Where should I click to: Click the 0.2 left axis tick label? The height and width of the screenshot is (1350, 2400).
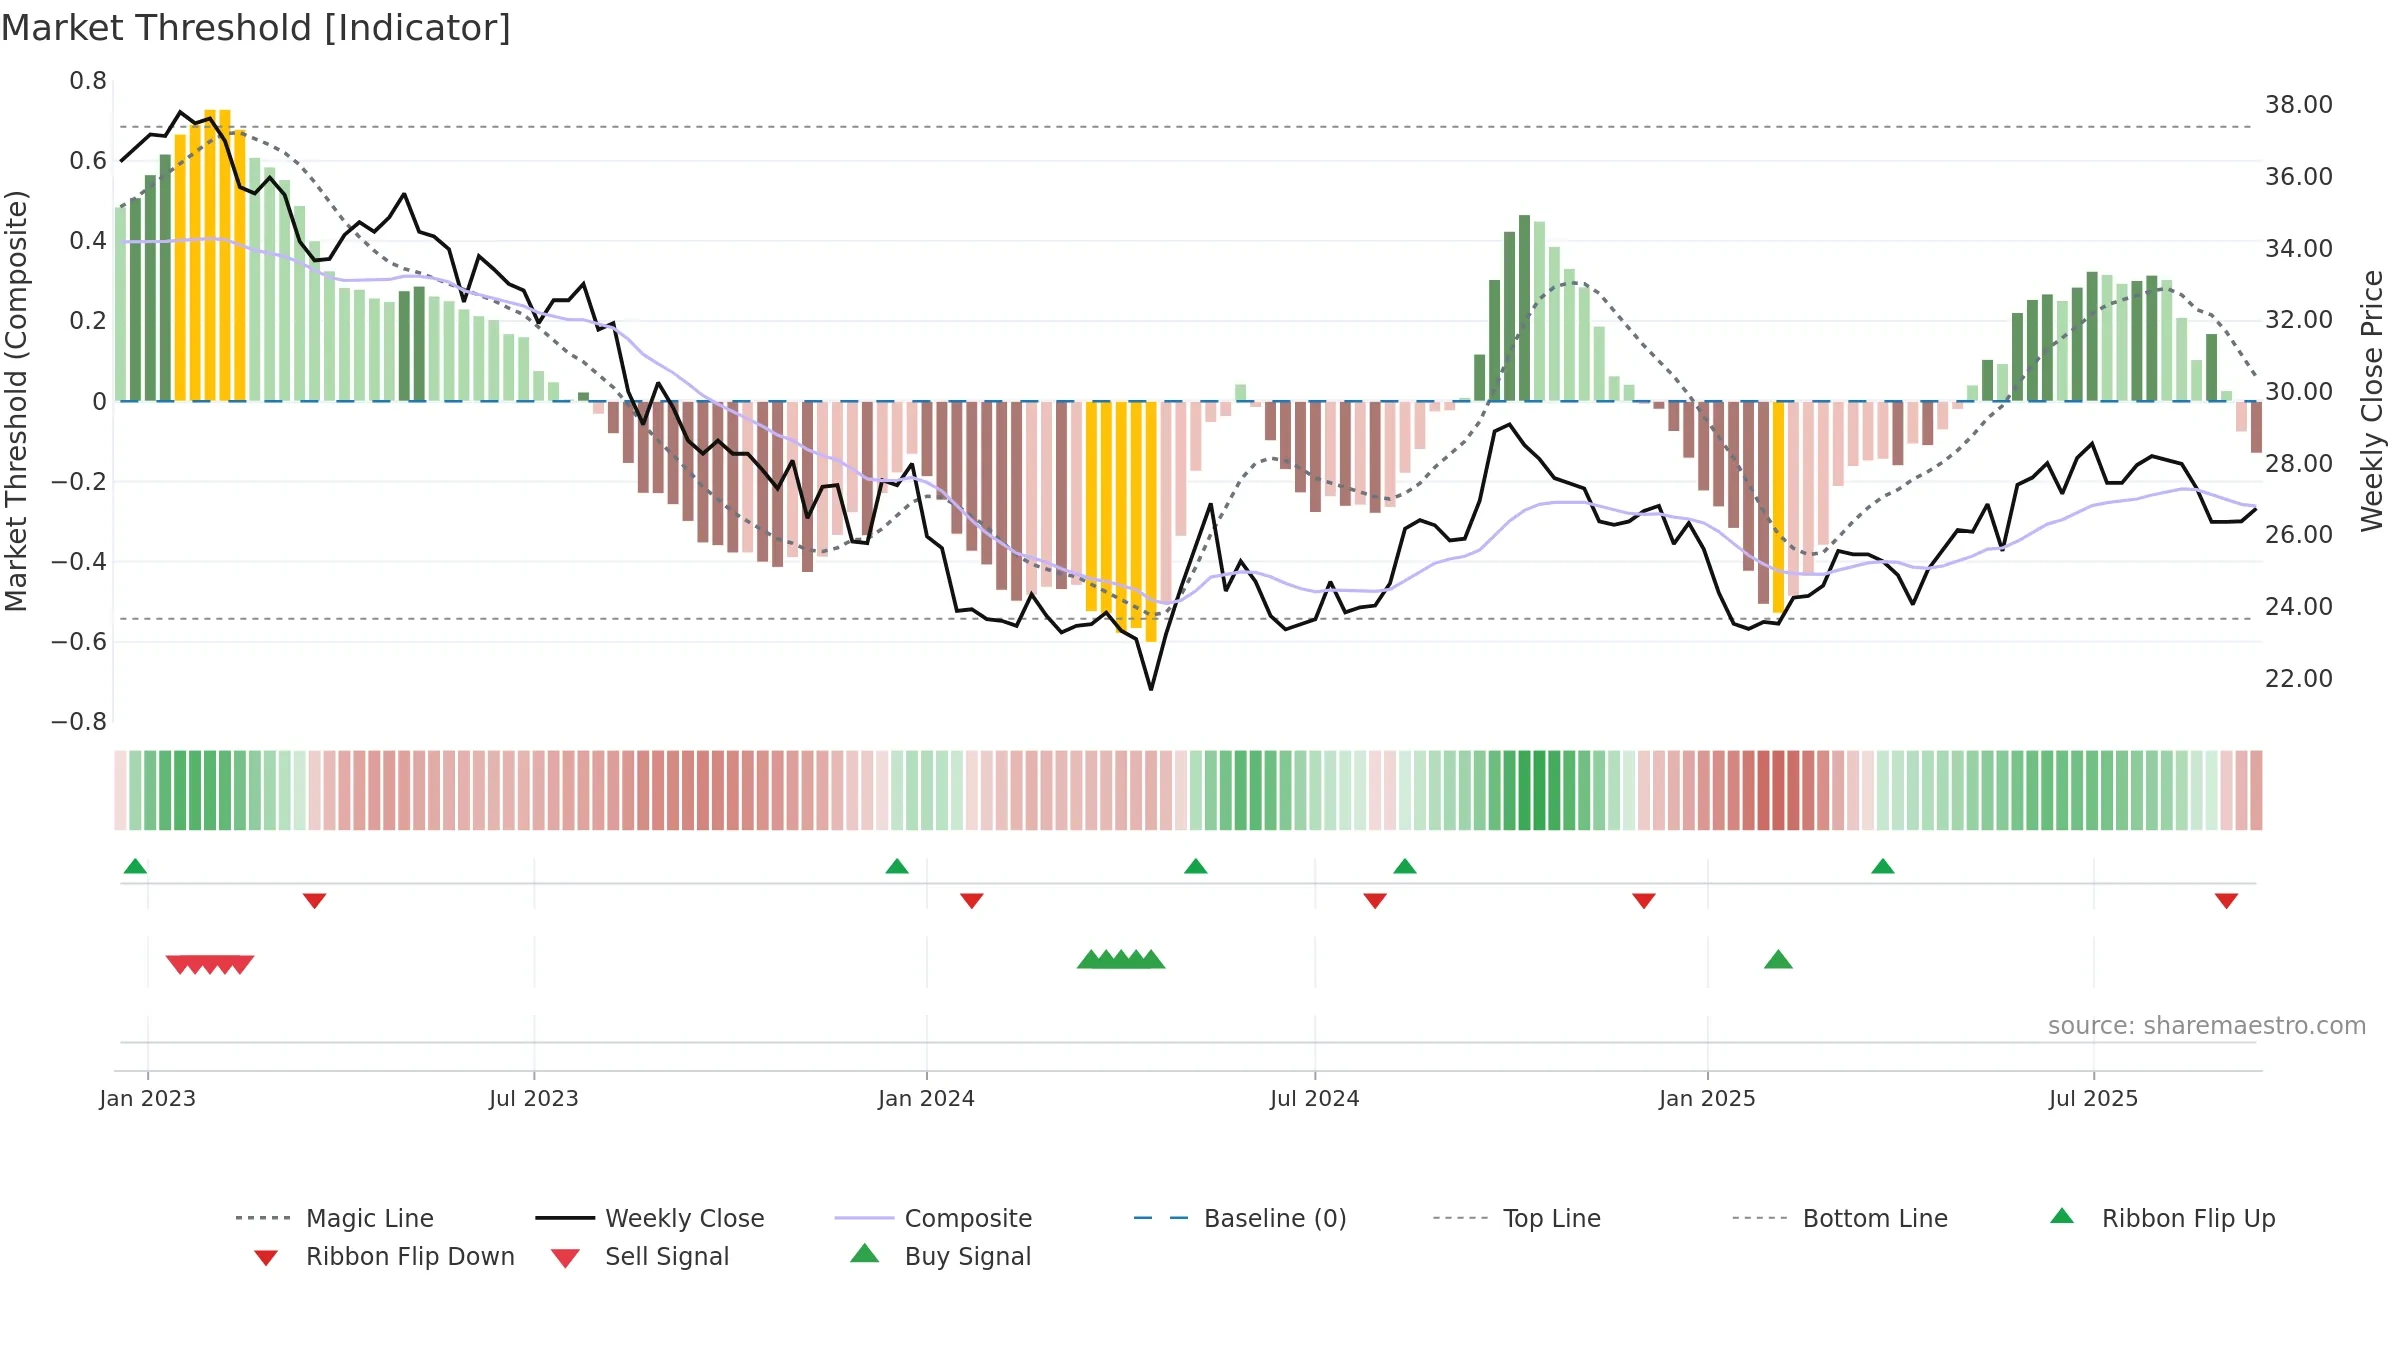(x=88, y=321)
